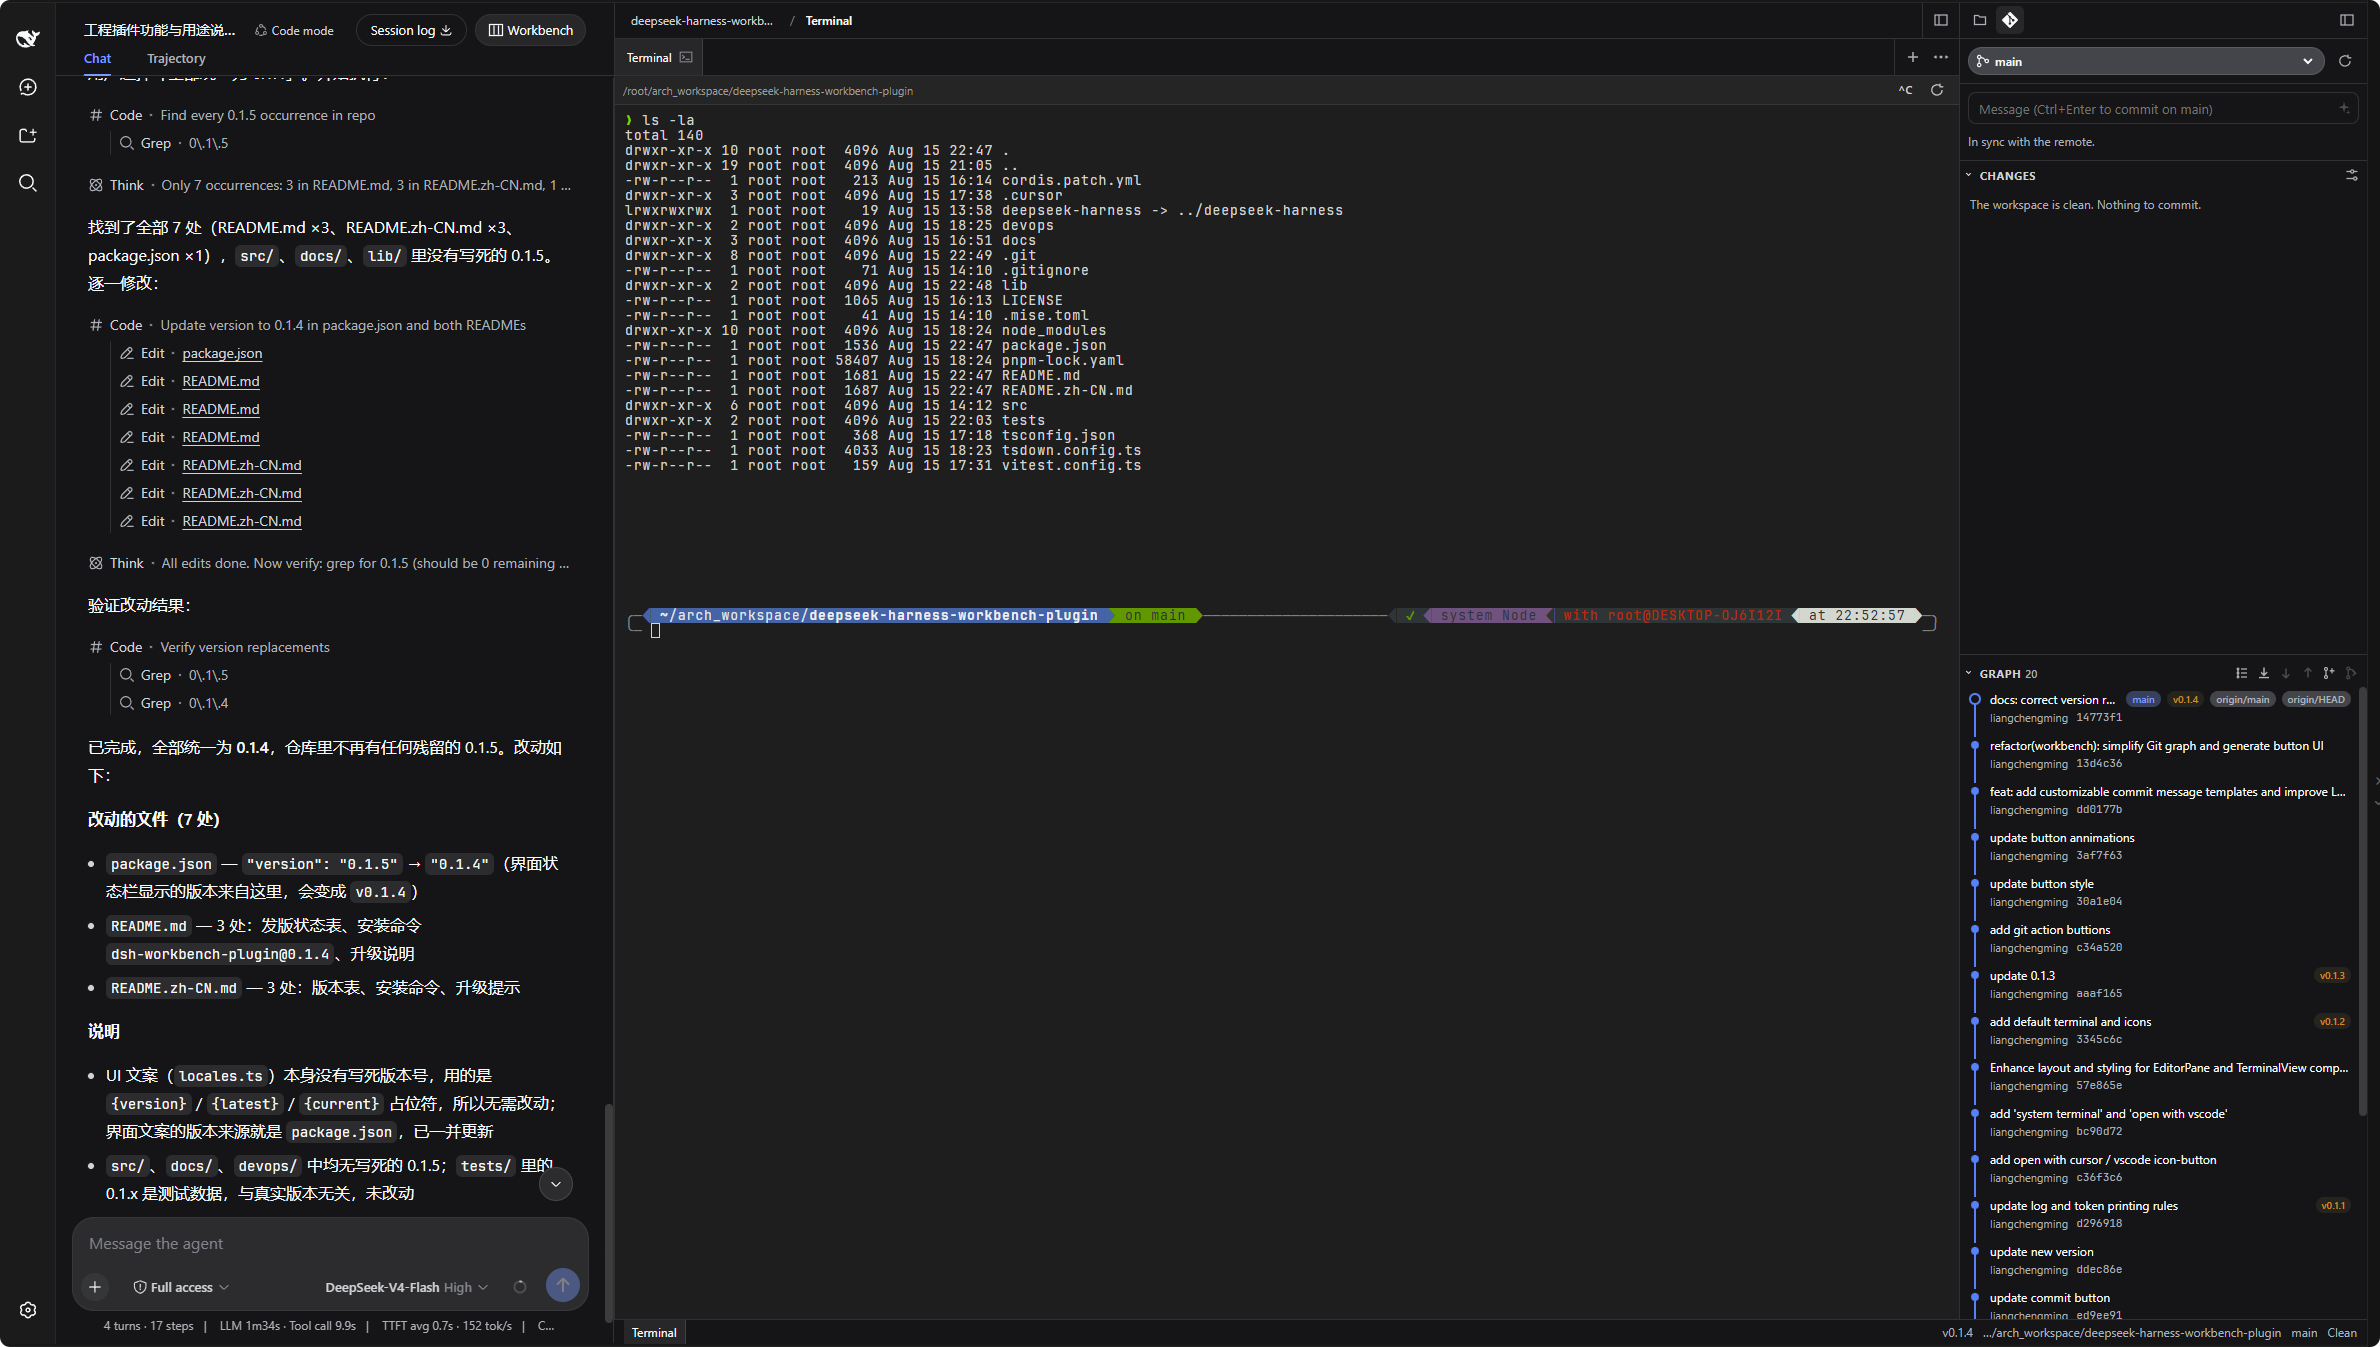Select the commit 'refactor(workbench): simplify Git graph'
2380x1347 pixels.
[2160, 754]
